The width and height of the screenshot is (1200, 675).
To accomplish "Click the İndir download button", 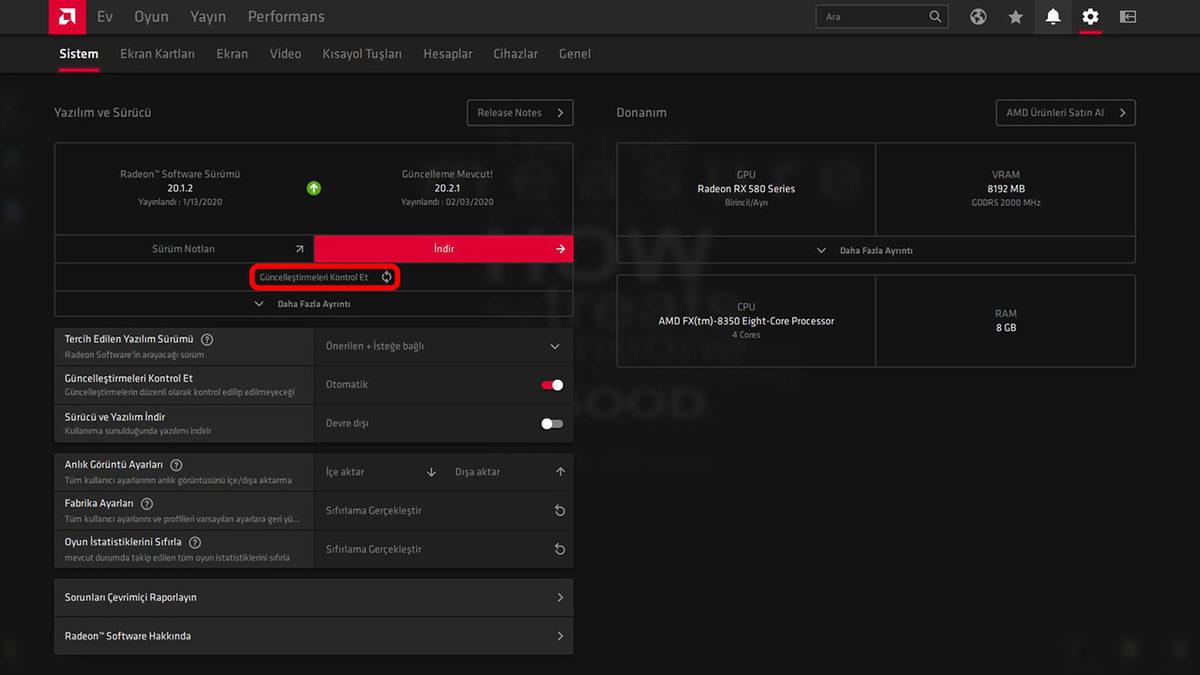I will tap(443, 249).
